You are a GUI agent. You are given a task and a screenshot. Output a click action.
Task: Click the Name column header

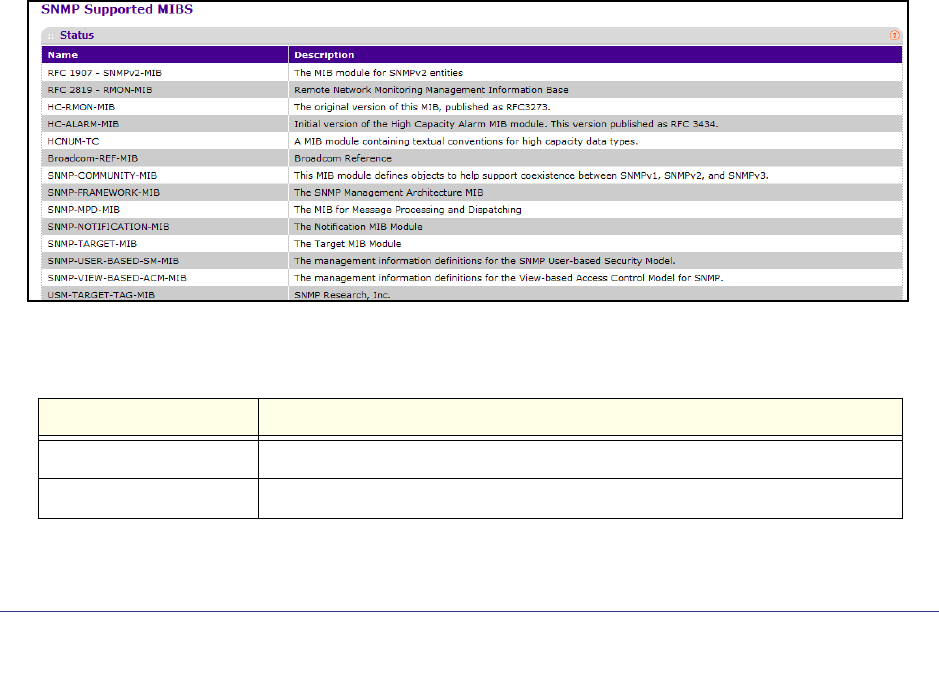(165, 55)
